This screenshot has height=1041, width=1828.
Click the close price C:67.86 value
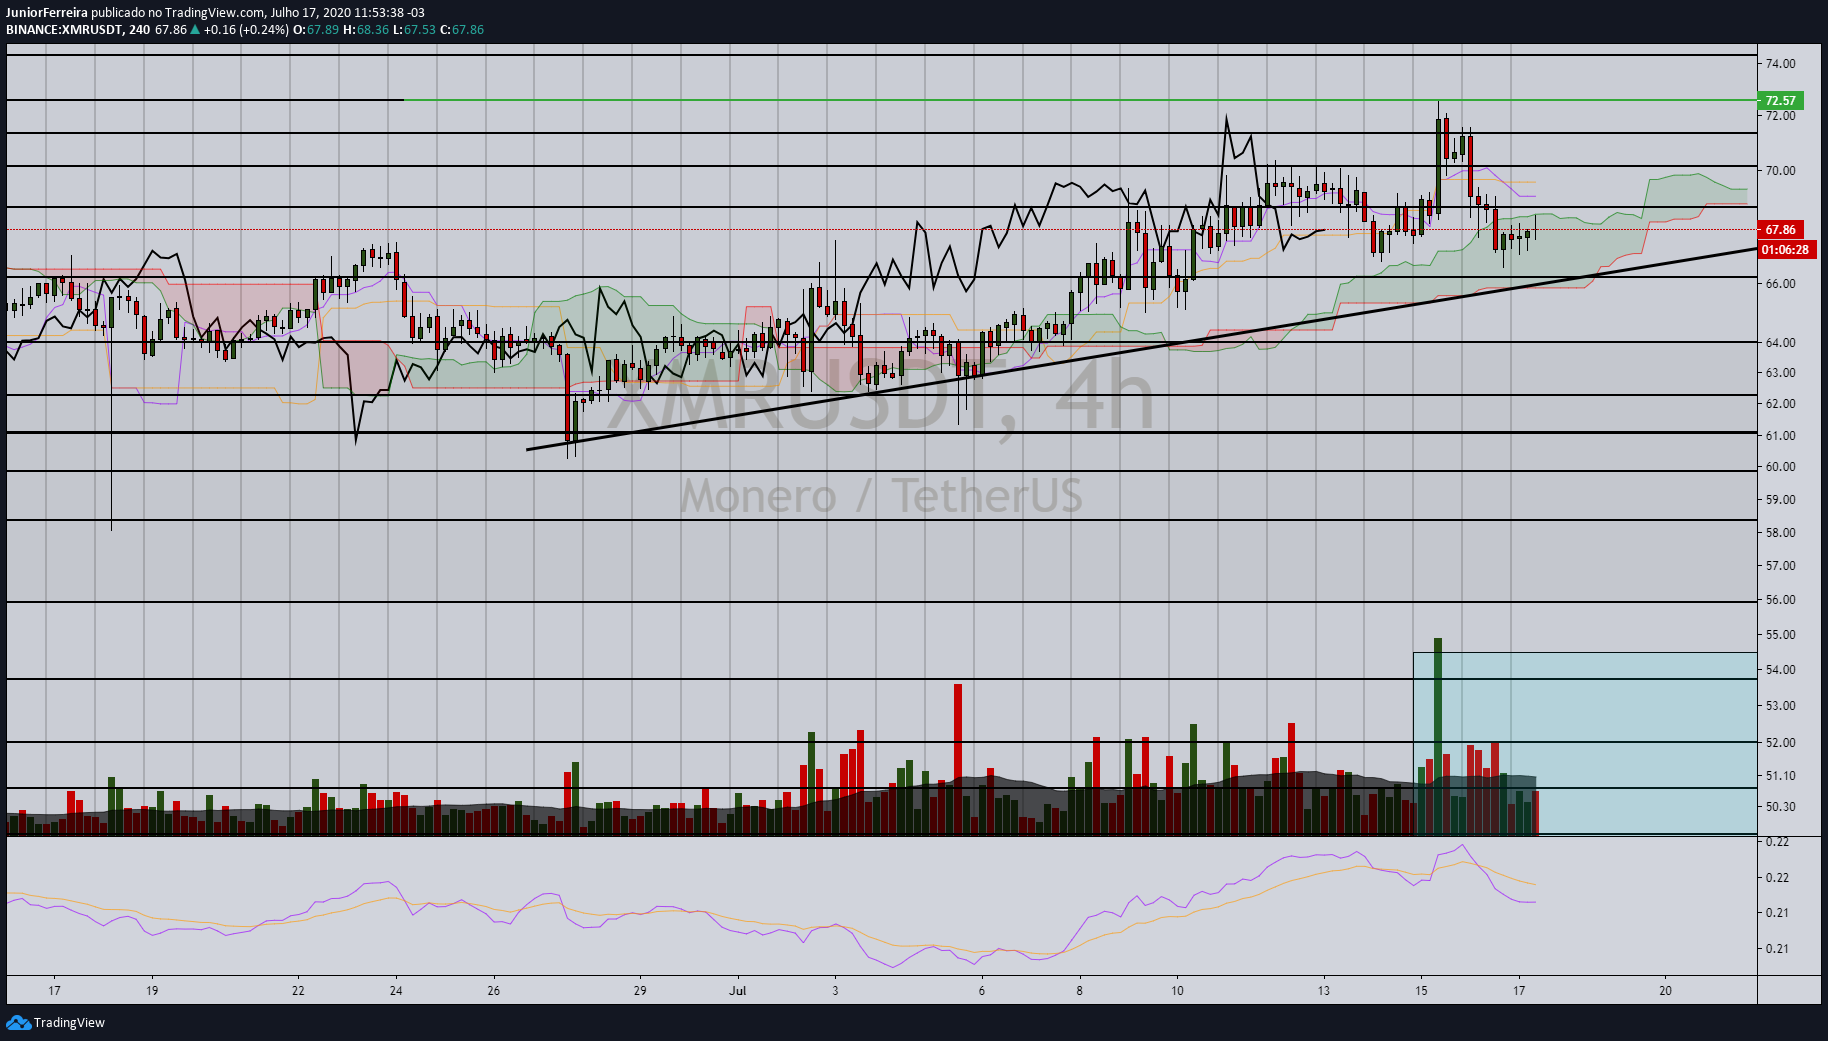[x=462, y=30]
